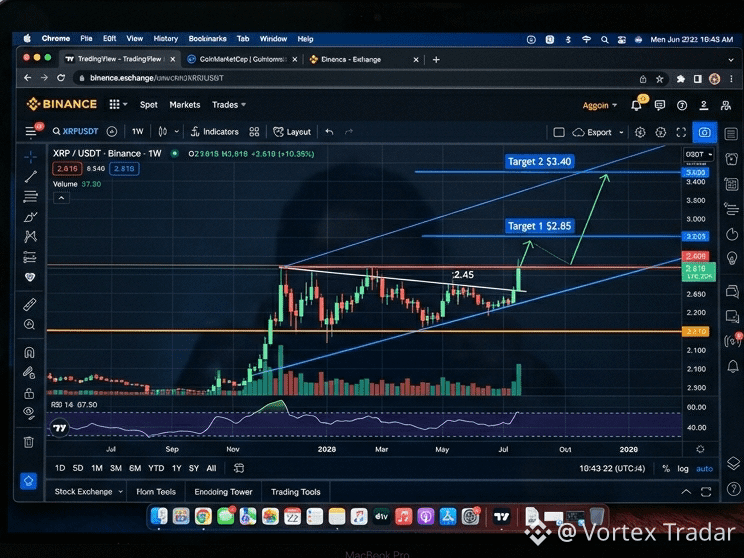Open the watchlist panel in right sidebar
Image resolution: width=744 pixels, height=558 pixels.
tap(731, 134)
